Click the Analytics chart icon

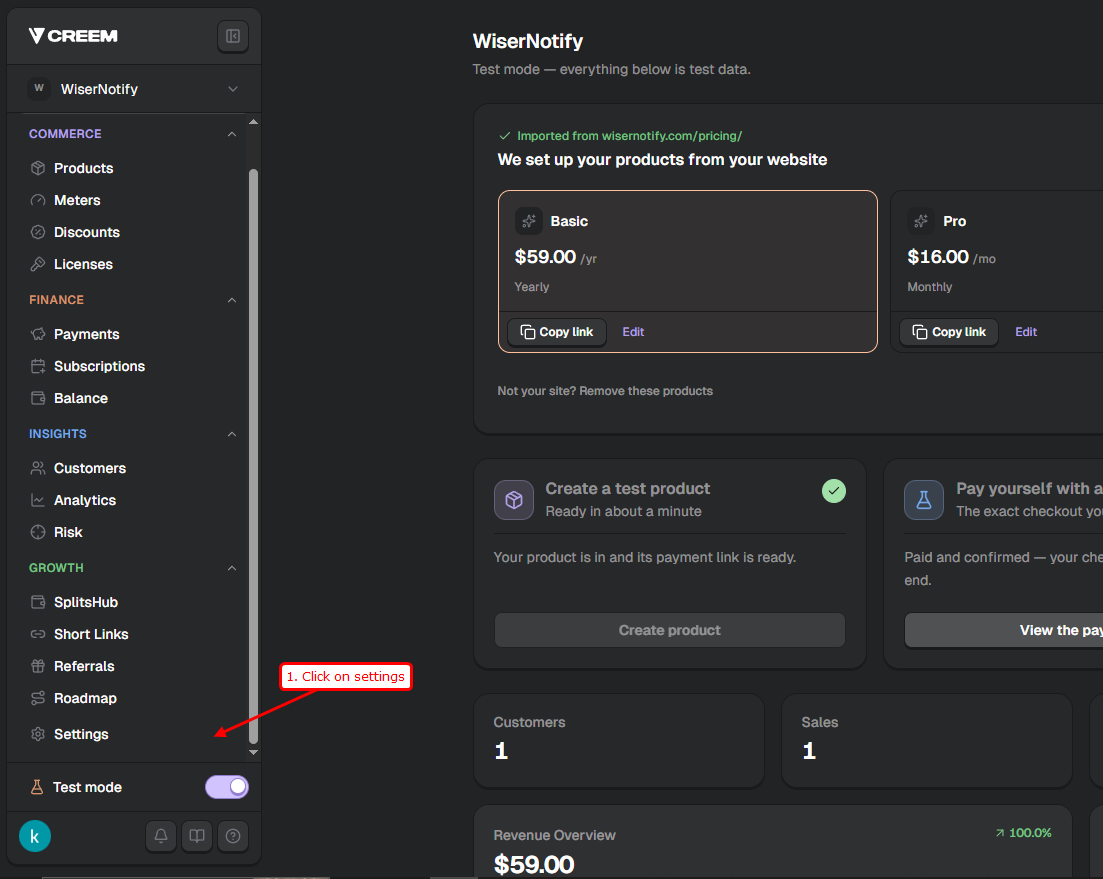click(x=38, y=500)
